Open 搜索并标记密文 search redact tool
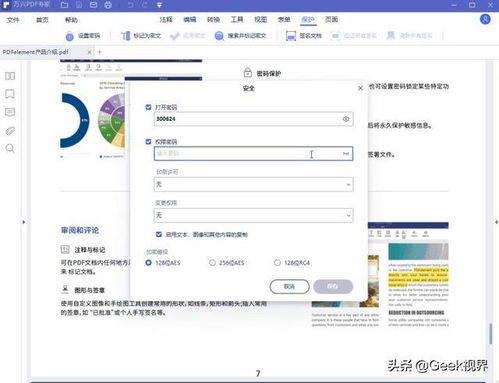Screen dimensions: 499x383 pyautogui.click(x=240, y=36)
